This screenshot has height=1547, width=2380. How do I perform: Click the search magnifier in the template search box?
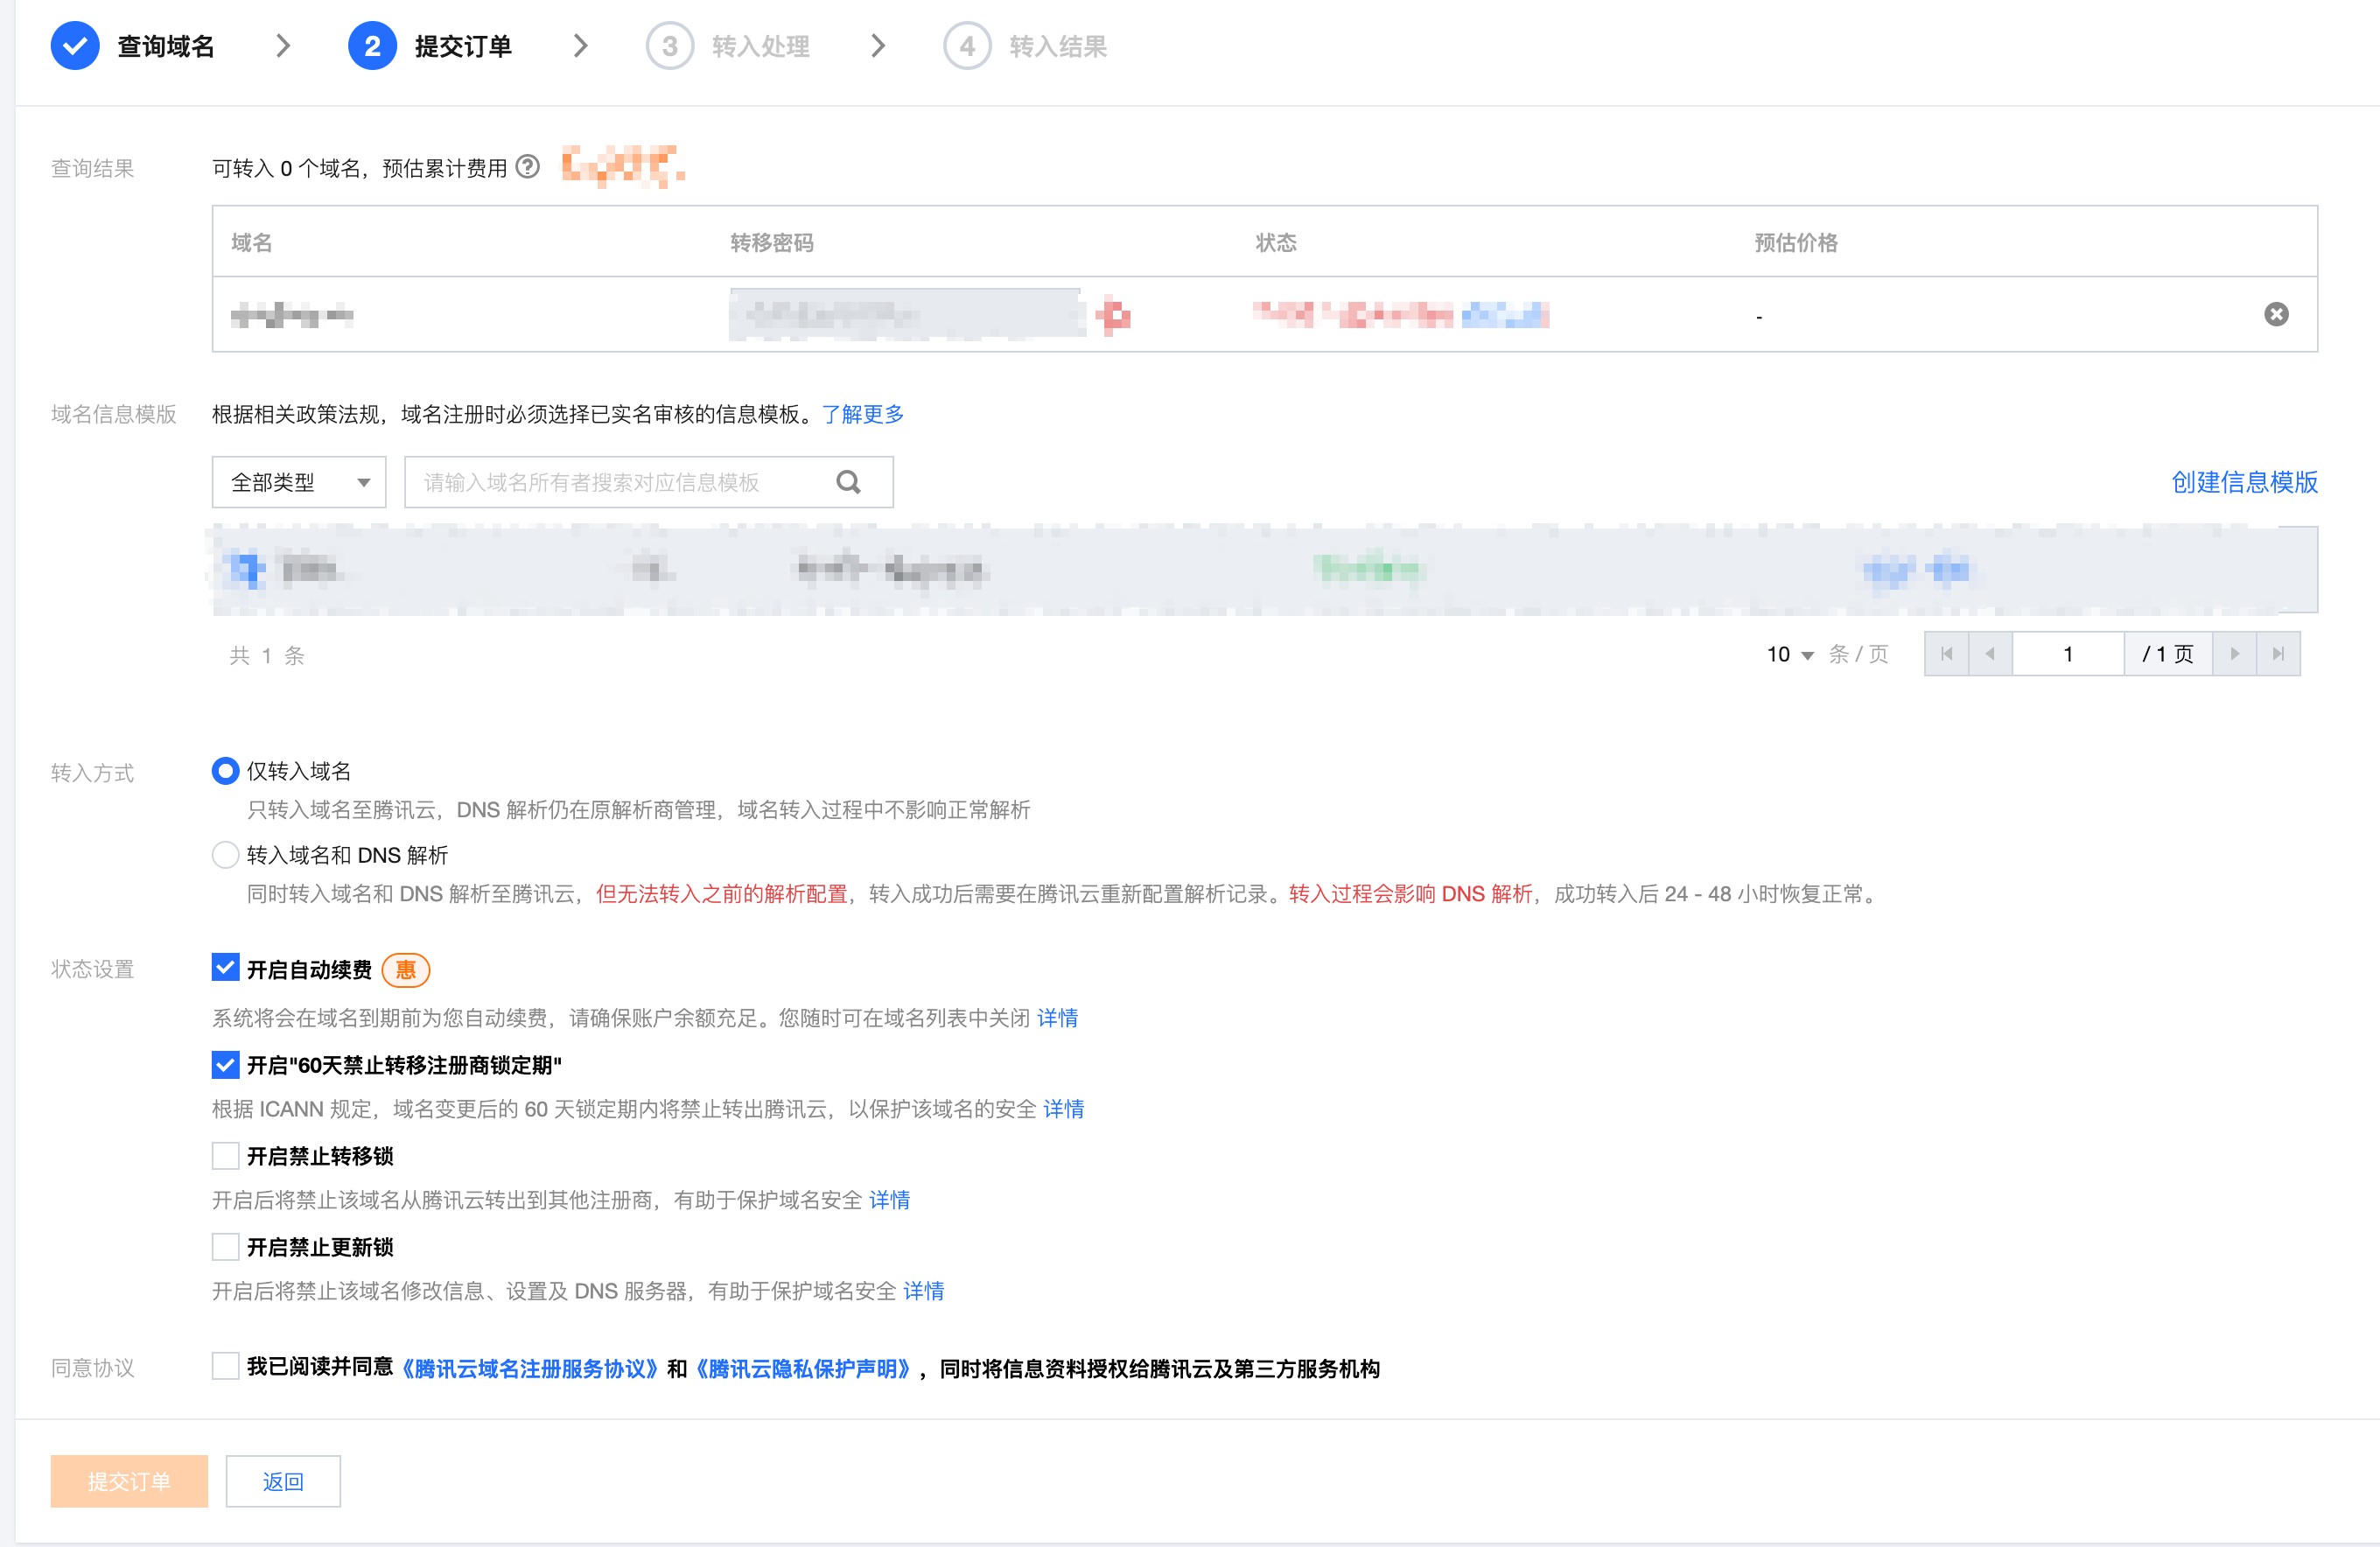(849, 482)
